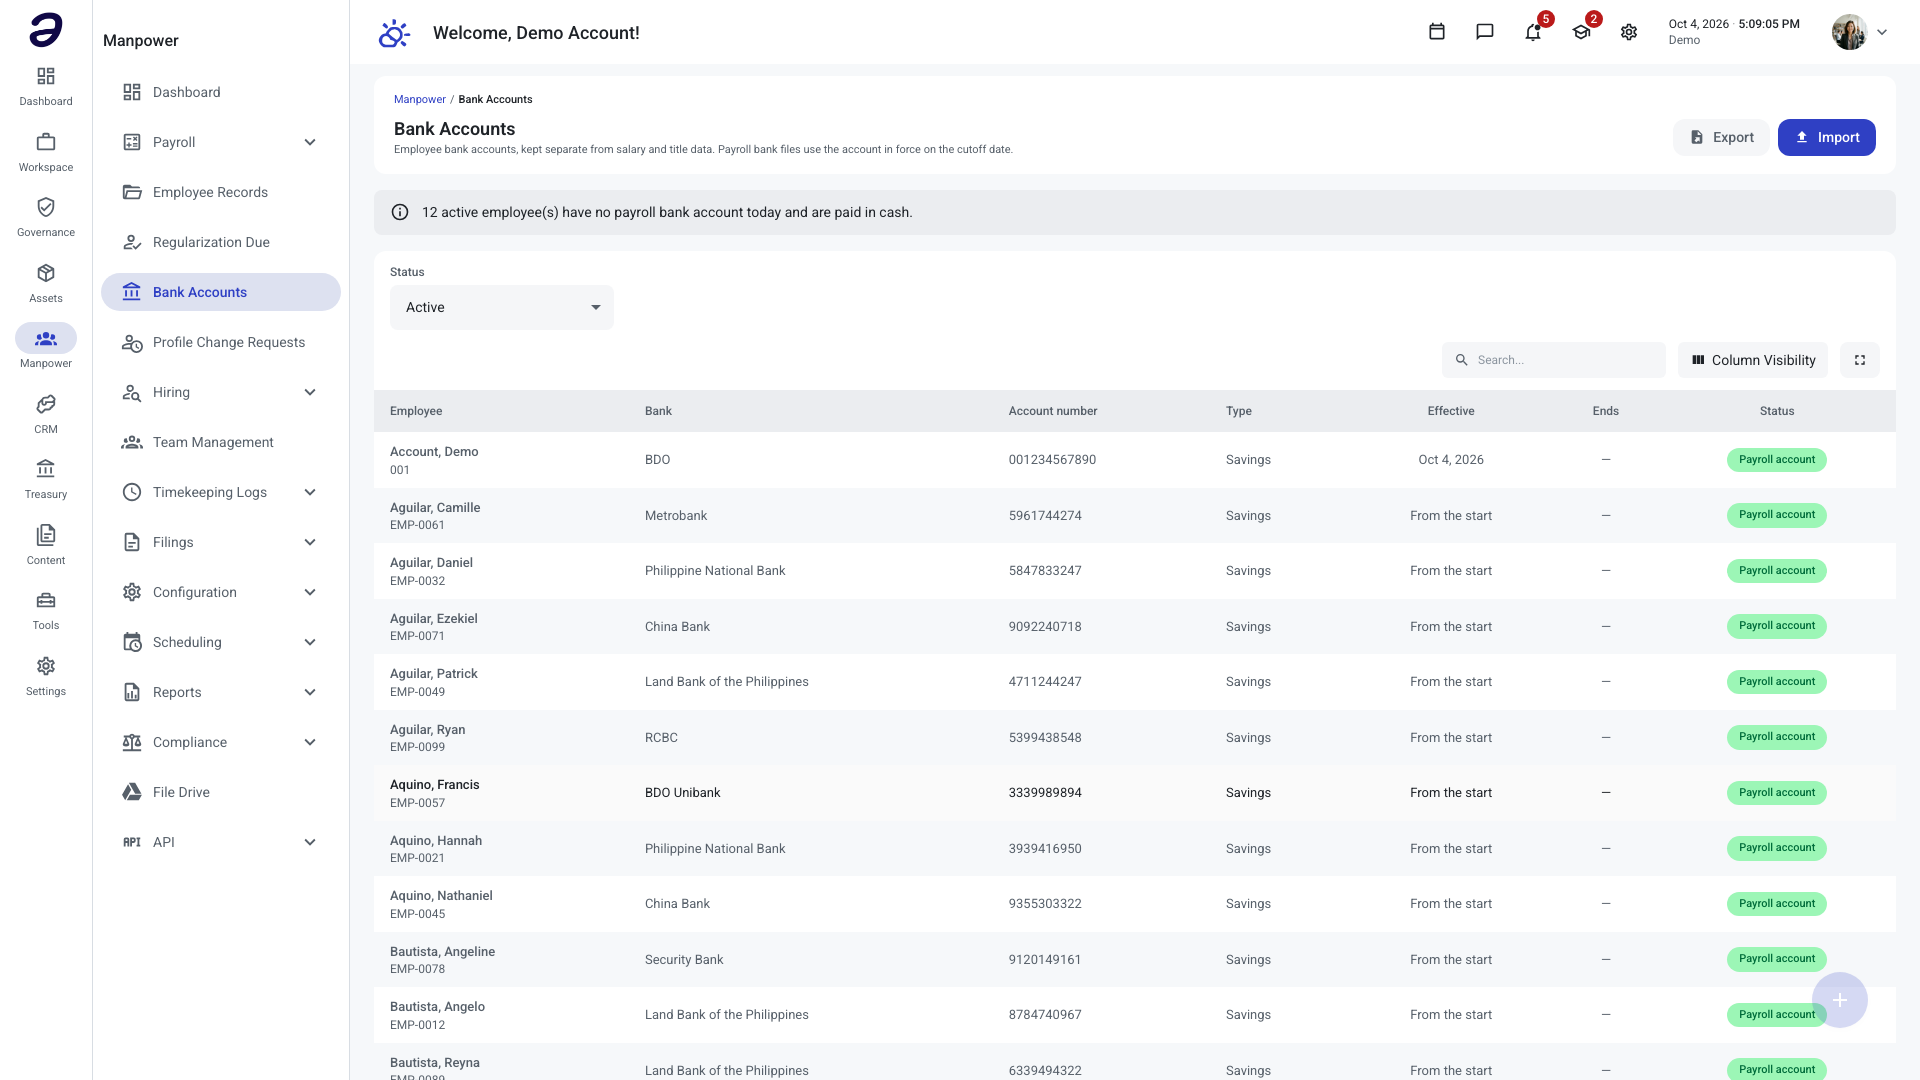Image resolution: width=1920 pixels, height=1080 pixels.
Task: Sort by Effective column header
Action: (x=1451, y=411)
